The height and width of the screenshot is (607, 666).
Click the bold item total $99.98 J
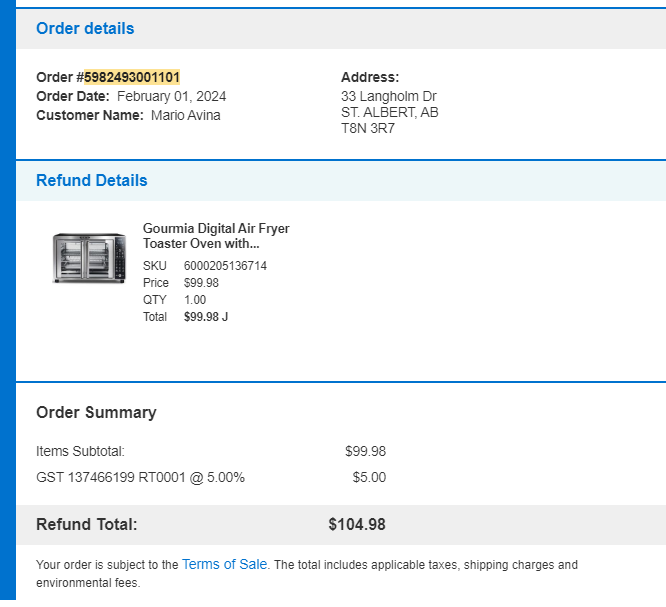click(x=206, y=317)
